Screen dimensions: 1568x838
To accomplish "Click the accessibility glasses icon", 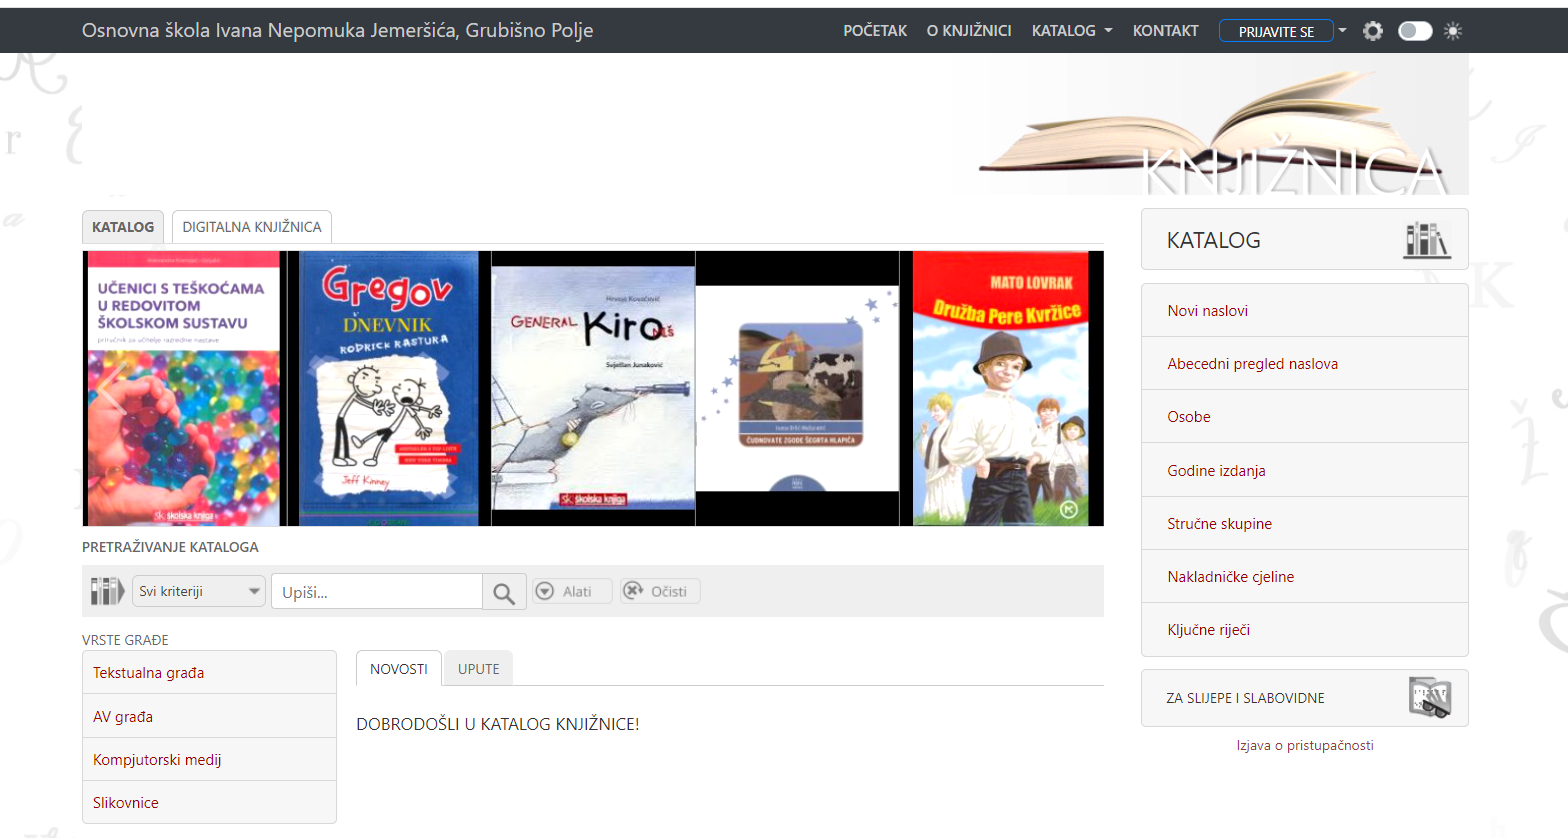I will (1430, 697).
